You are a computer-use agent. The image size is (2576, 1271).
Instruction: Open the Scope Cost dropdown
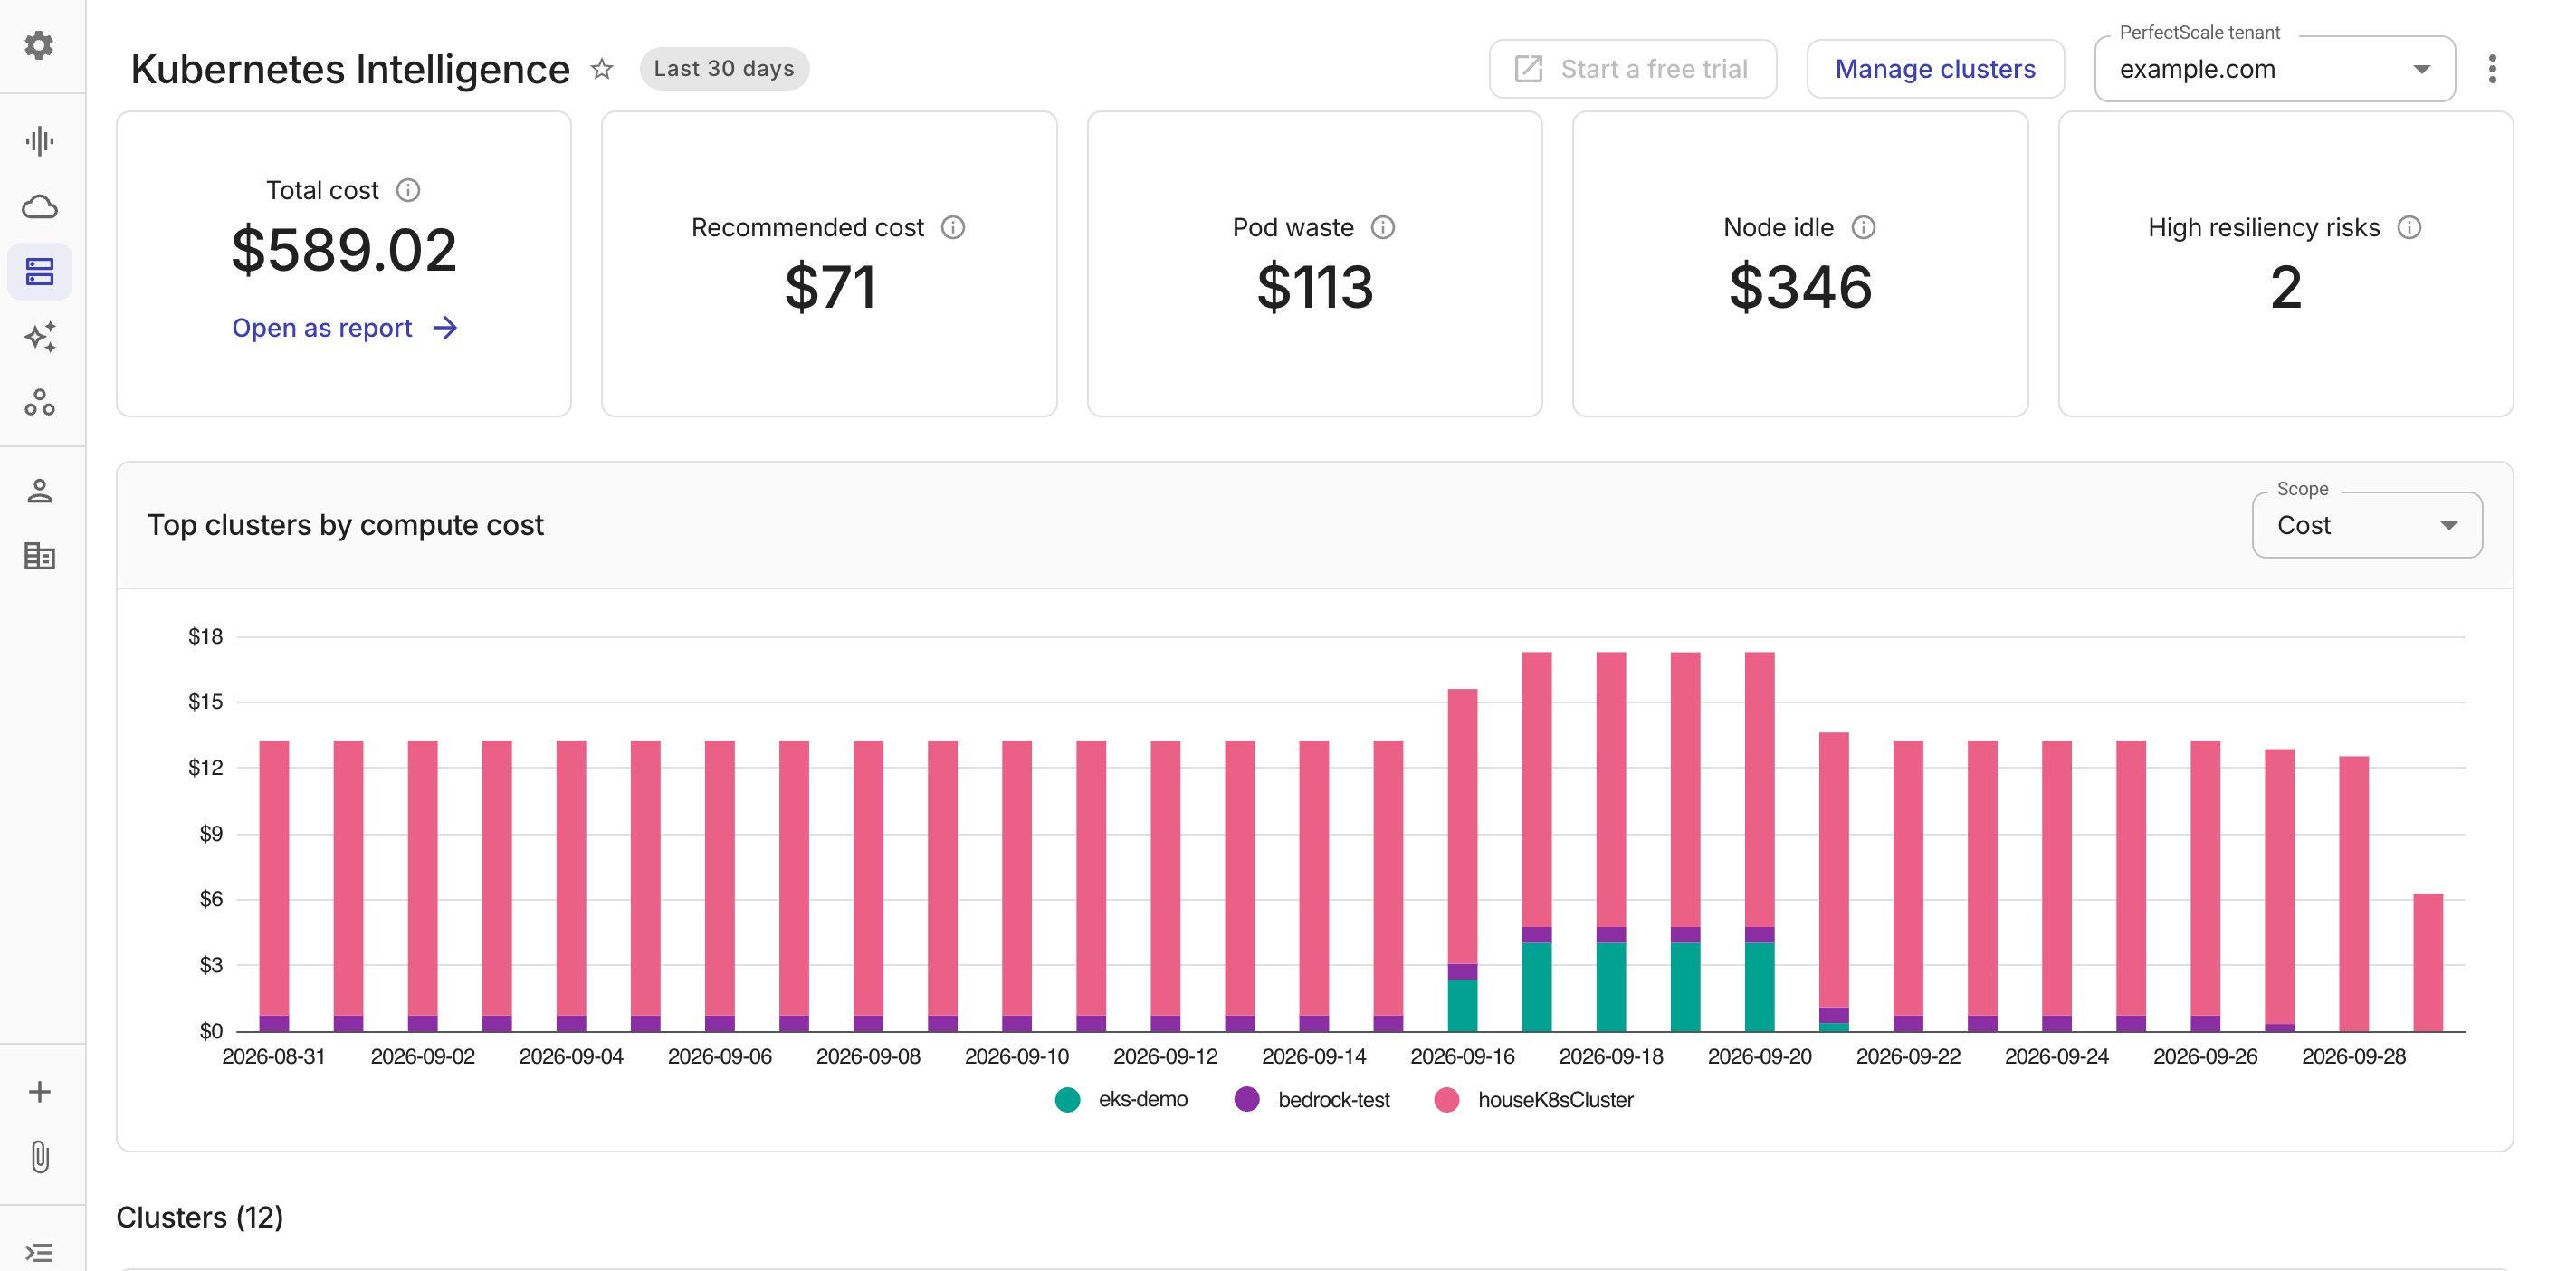(x=2366, y=525)
